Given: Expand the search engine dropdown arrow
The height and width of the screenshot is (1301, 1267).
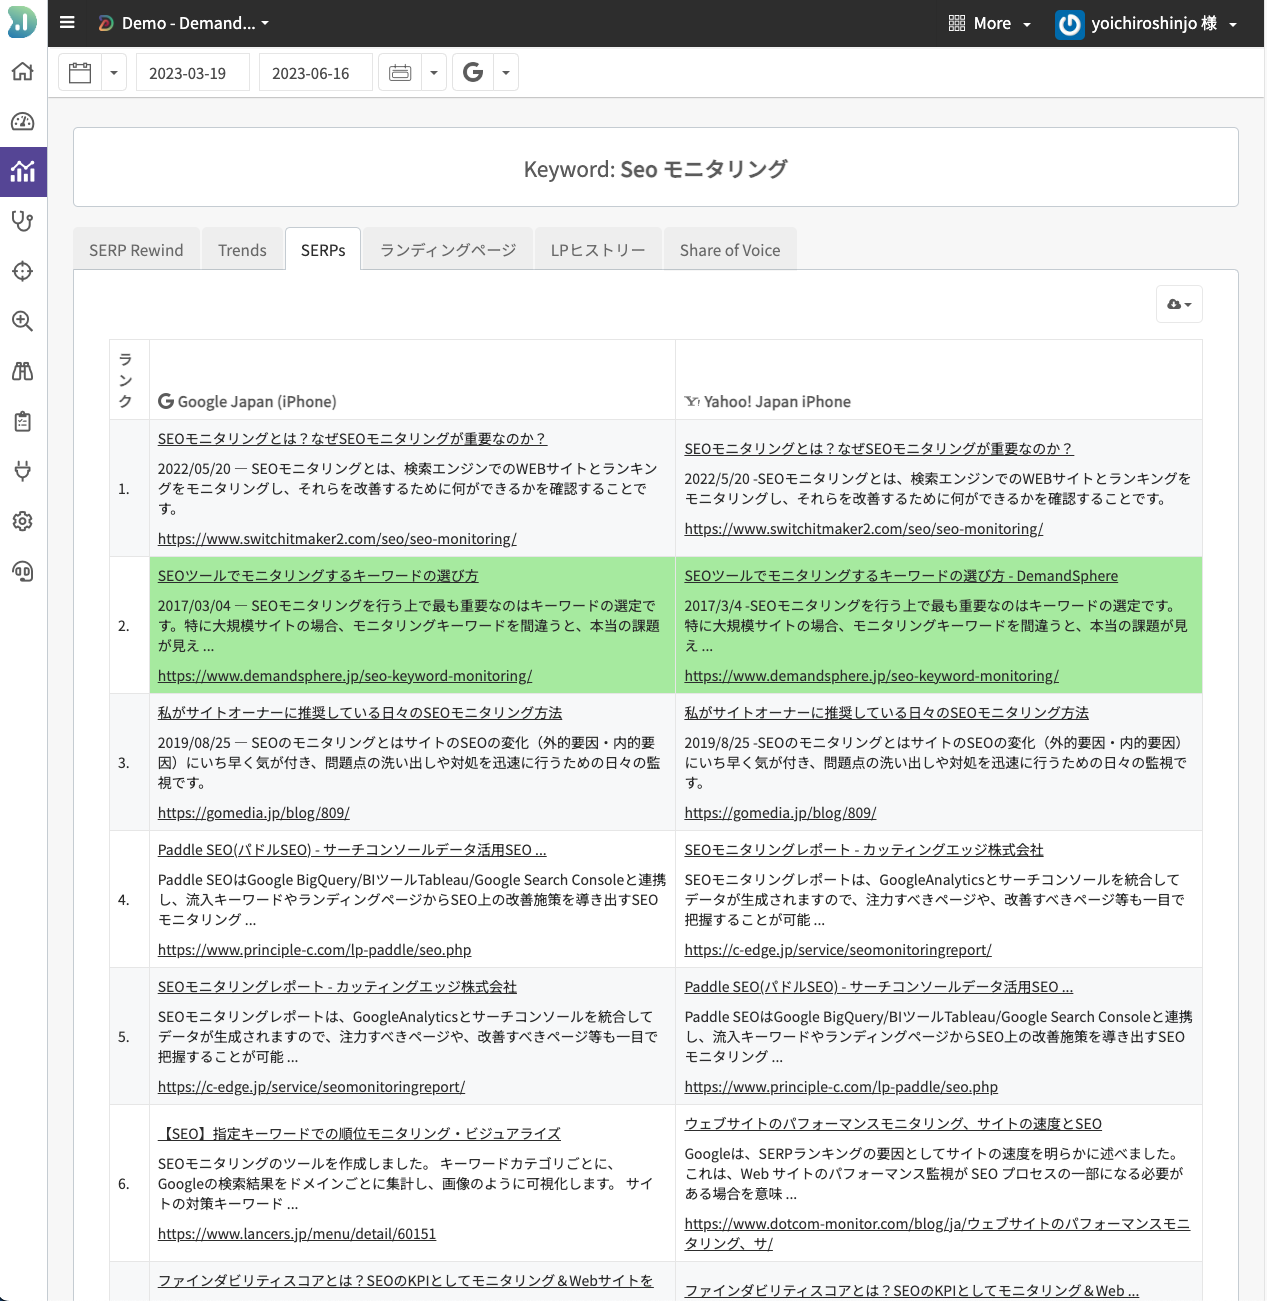Looking at the screenshot, I should point(506,73).
